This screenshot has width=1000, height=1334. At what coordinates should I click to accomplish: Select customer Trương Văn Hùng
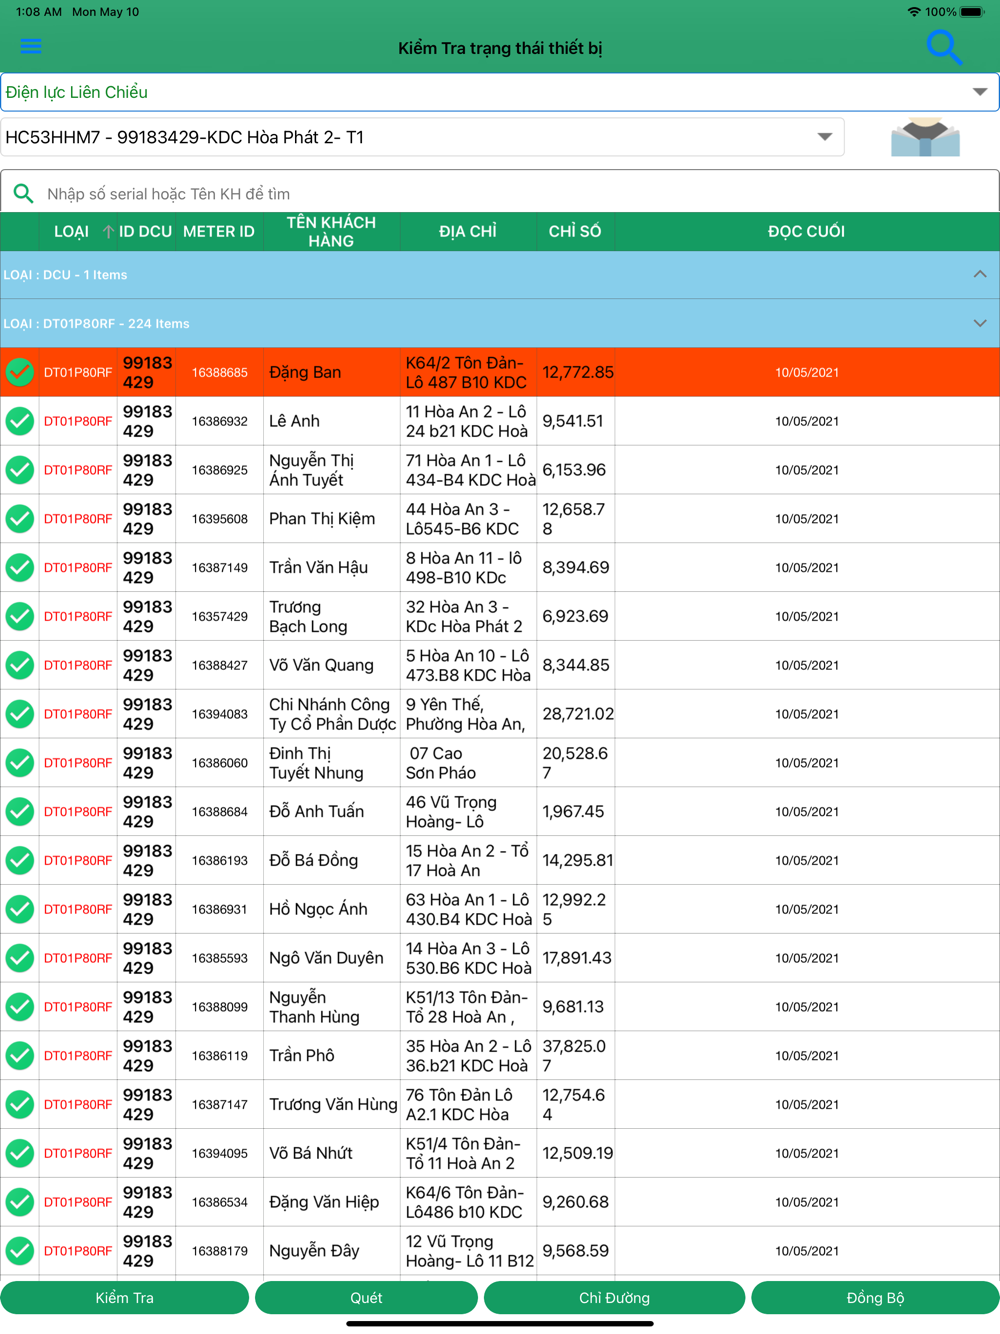point(333,1104)
